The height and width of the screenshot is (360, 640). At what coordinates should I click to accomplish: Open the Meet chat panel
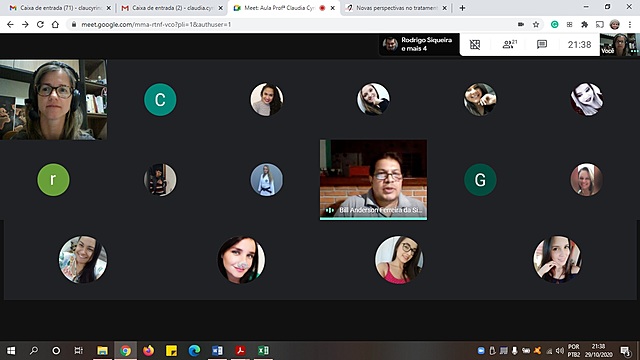(x=542, y=44)
